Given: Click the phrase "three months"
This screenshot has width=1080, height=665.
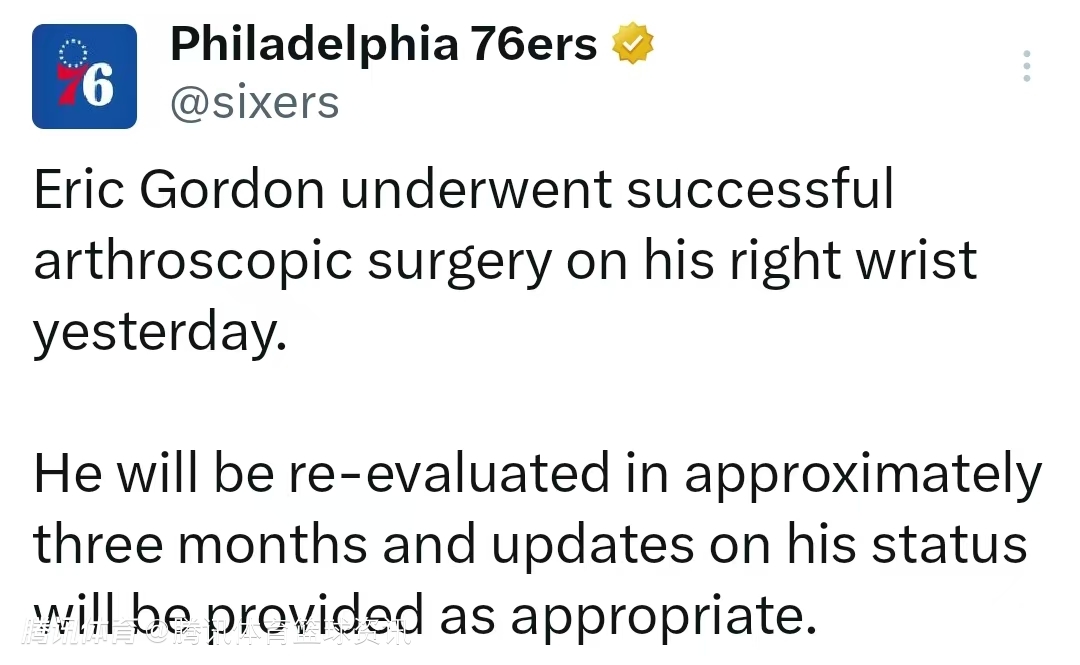Looking at the screenshot, I should [x=199, y=546].
